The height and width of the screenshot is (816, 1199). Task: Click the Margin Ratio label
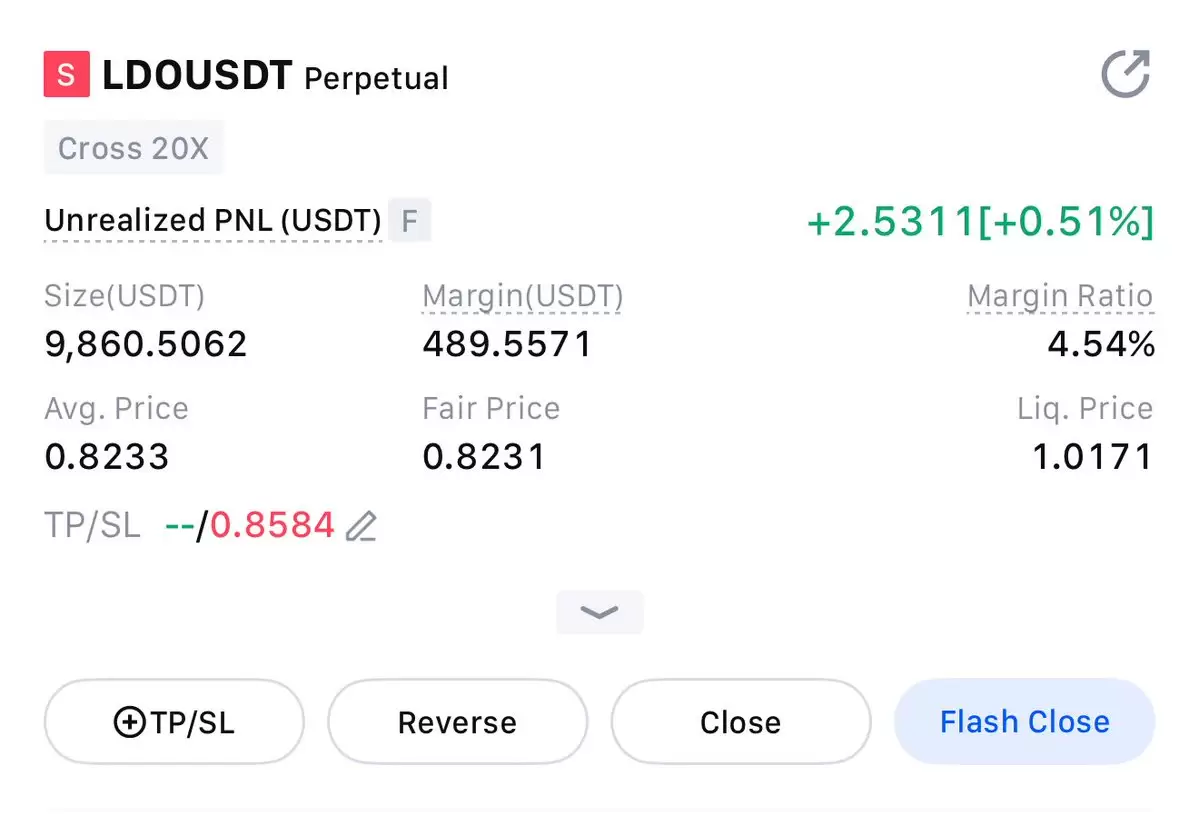[1060, 296]
